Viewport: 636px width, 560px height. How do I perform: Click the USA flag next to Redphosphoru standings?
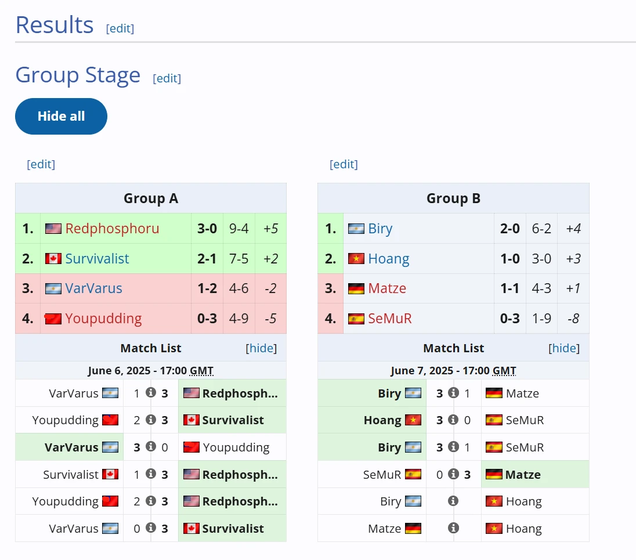[x=53, y=229]
